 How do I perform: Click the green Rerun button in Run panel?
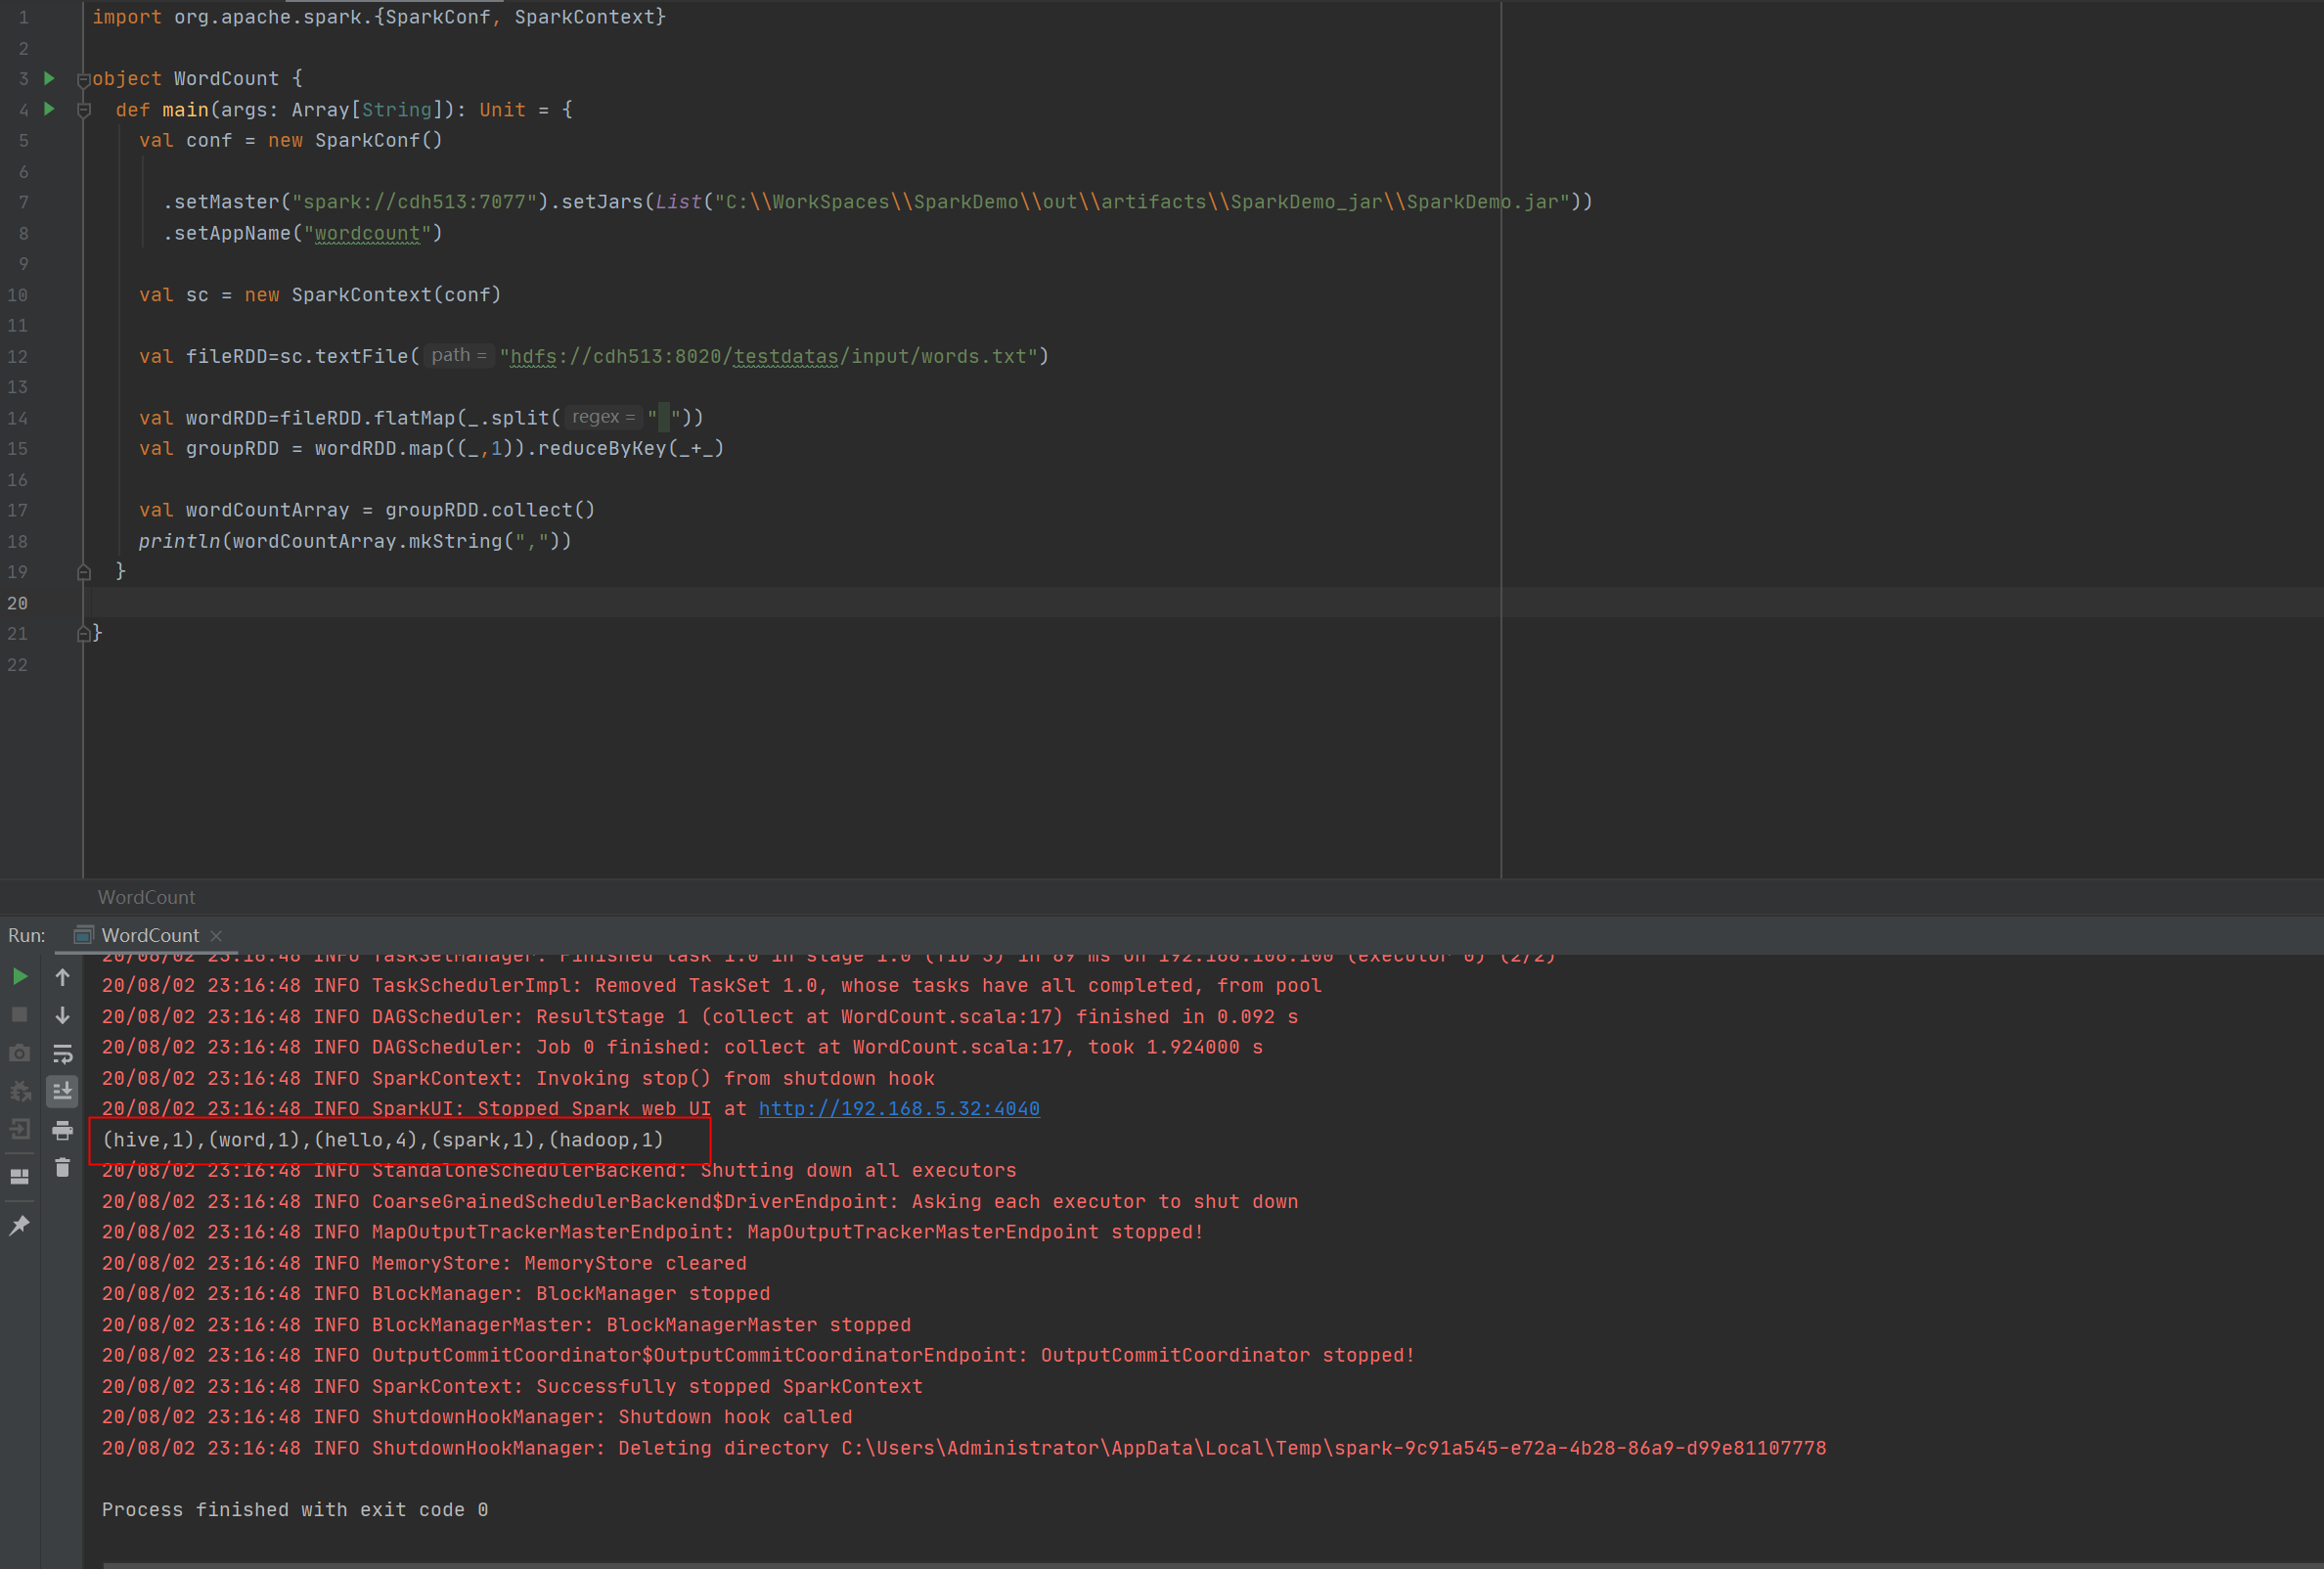(x=19, y=977)
